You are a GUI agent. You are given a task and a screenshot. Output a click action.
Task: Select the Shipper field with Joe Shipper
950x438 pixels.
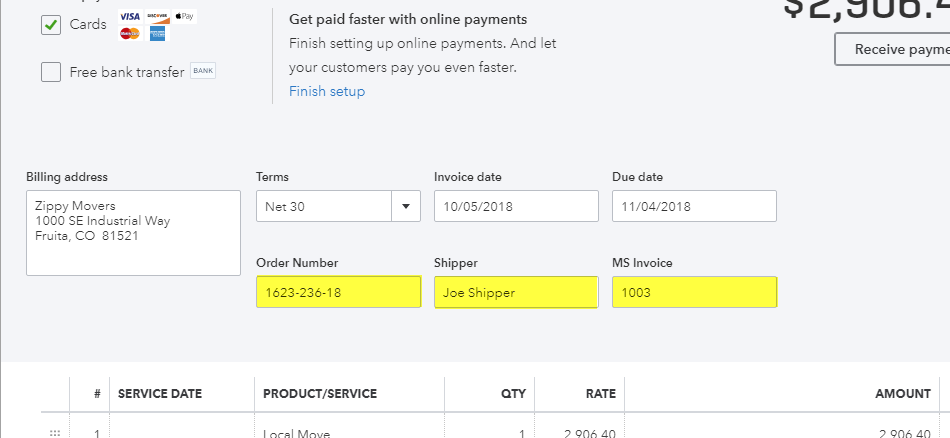pyautogui.click(x=516, y=292)
